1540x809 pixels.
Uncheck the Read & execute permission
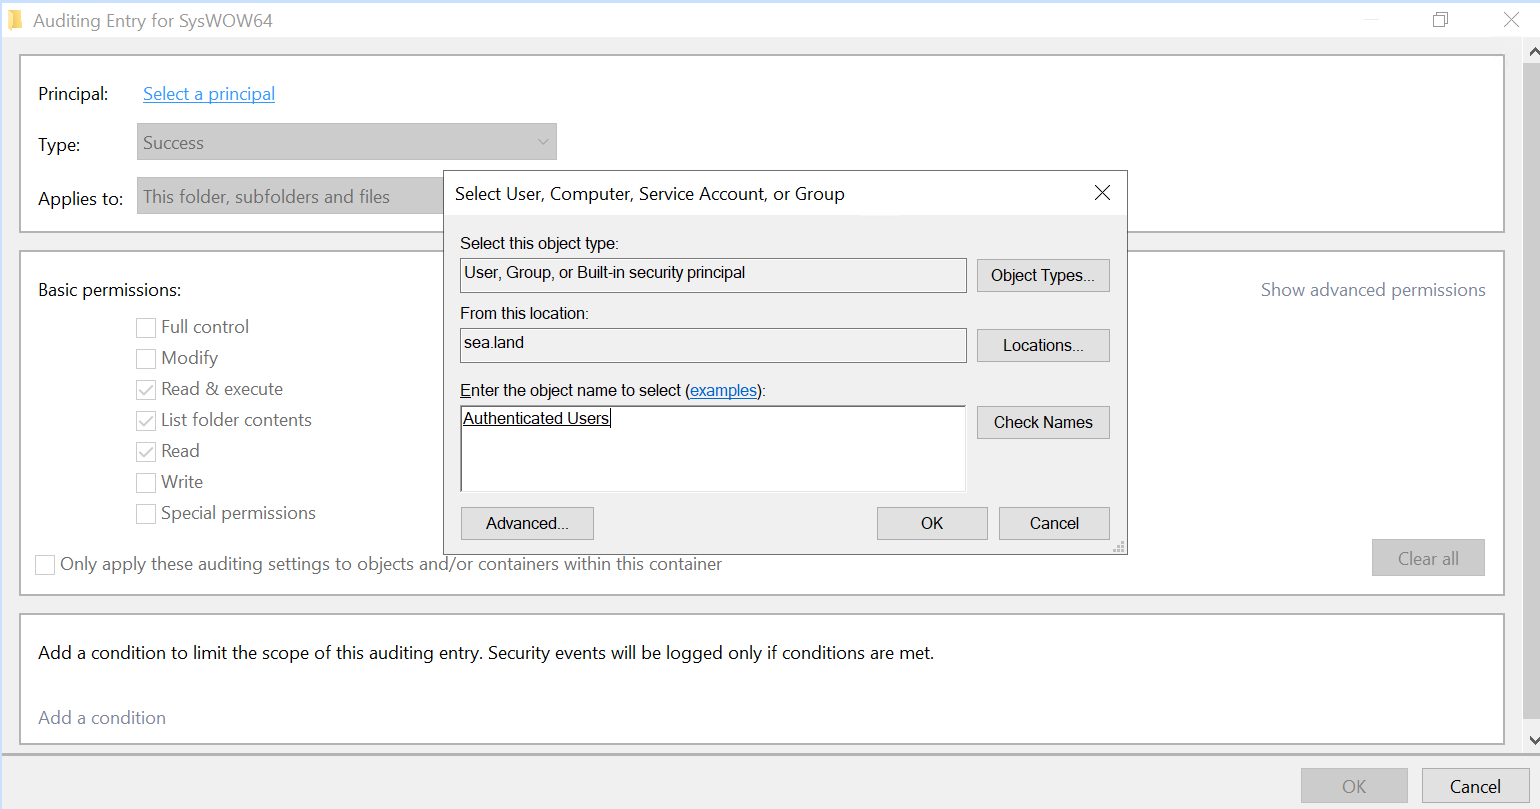145,388
